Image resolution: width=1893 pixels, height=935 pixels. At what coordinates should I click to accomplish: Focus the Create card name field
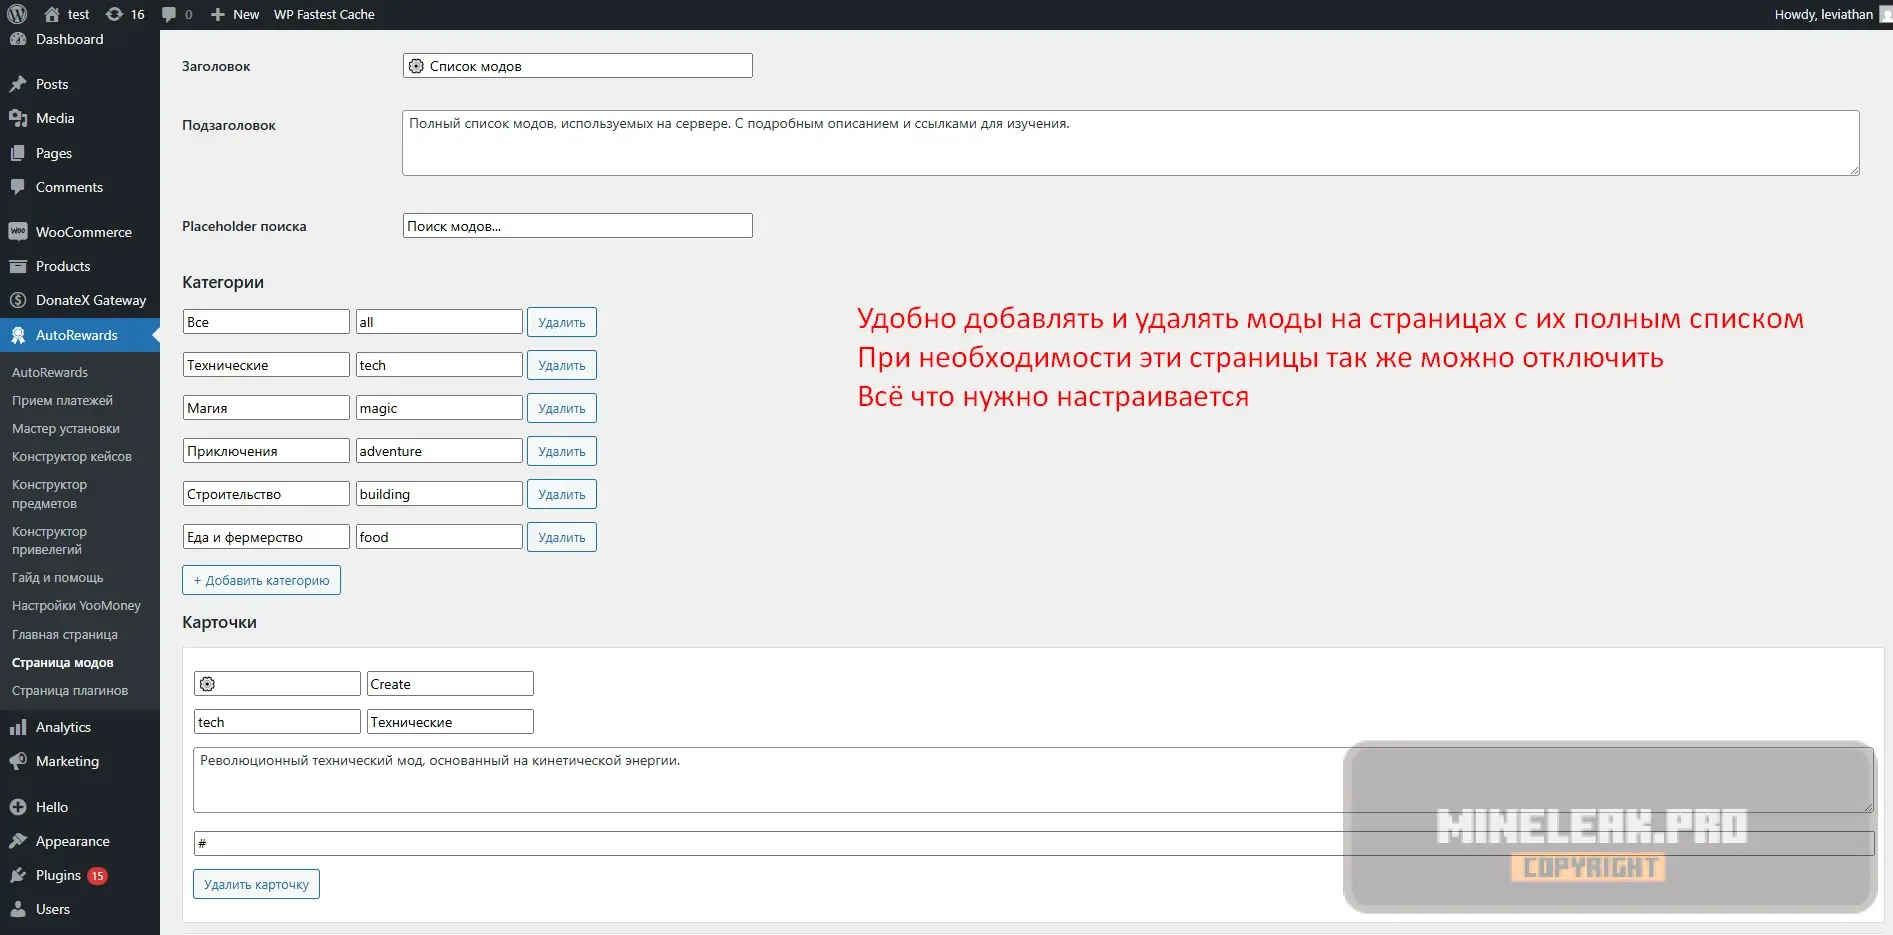[x=450, y=684]
